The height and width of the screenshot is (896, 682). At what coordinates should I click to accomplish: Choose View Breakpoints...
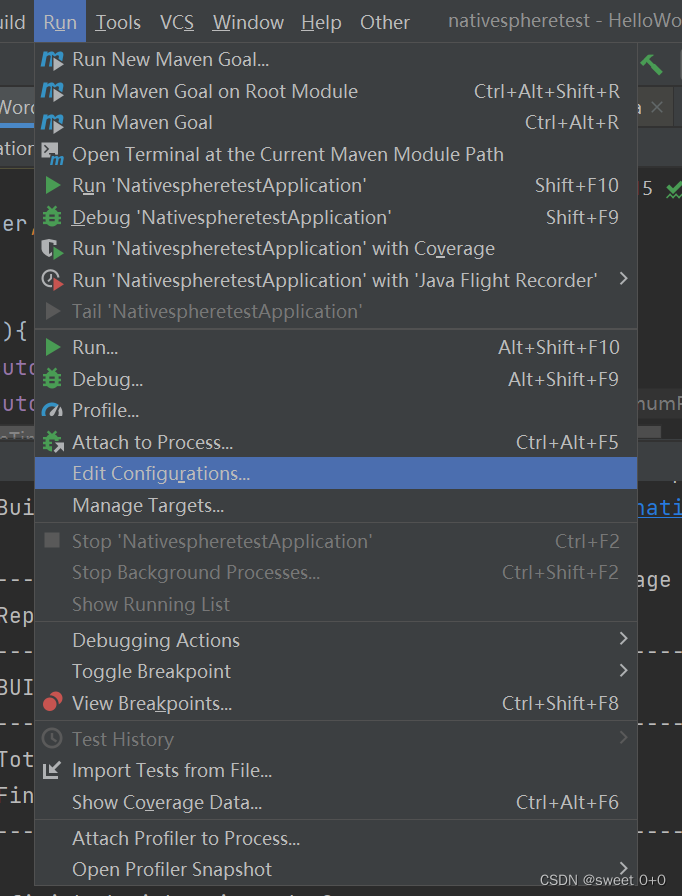pyautogui.click(x=336, y=703)
